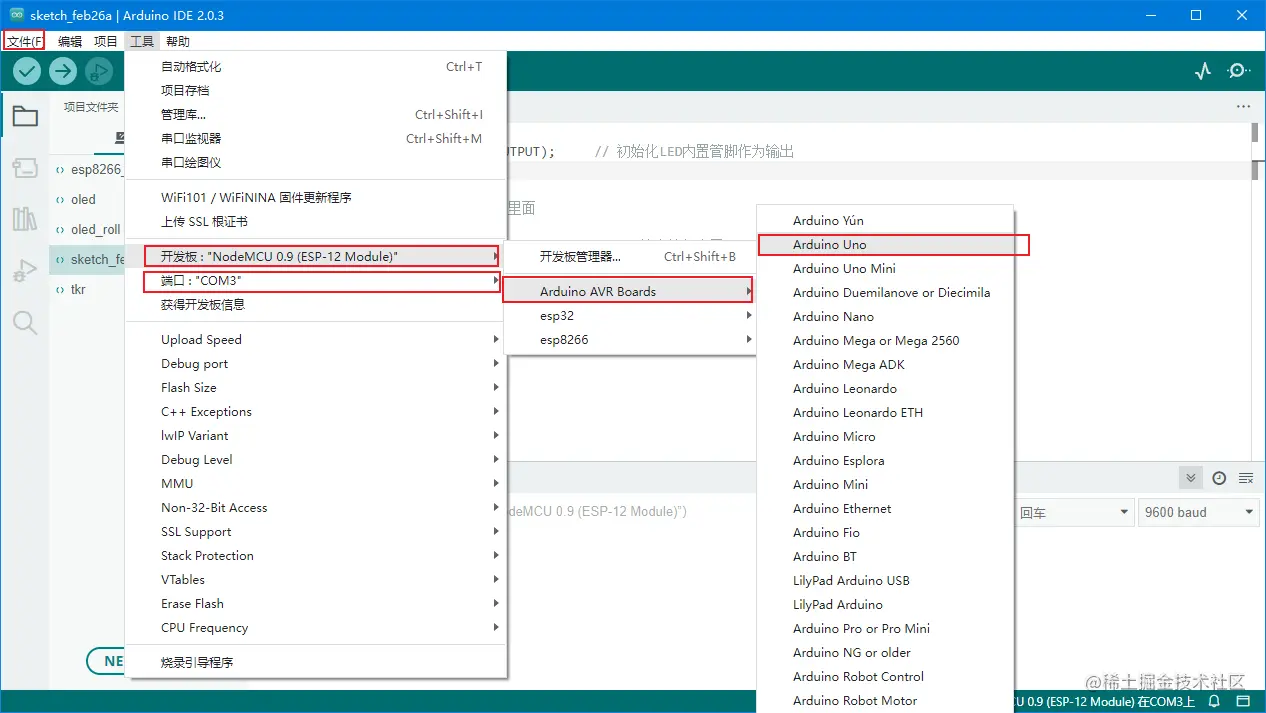Viewport: 1266px width, 713px height.
Task: Expand the lwIP Variant submenu
Action: click(316, 436)
